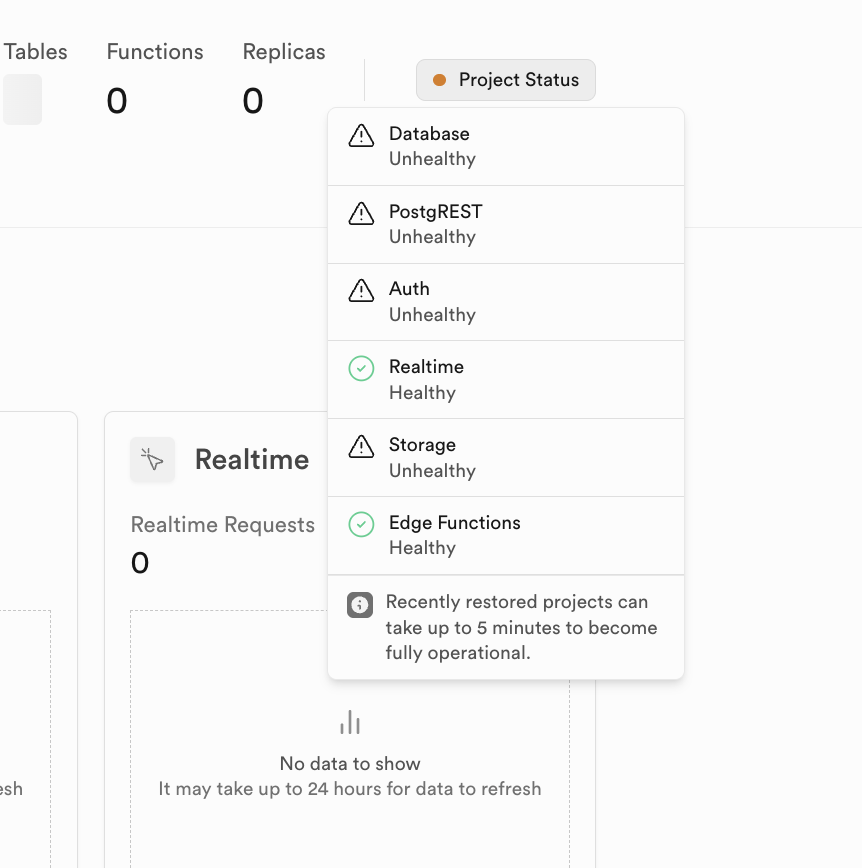Choose the Edge Functions status entry
The image size is (862, 868).
tap(506, 535)
